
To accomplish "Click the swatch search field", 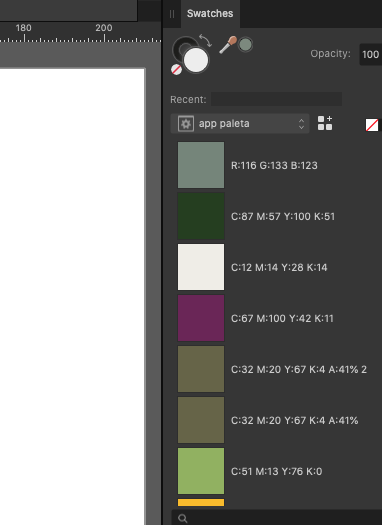I will [x=277, y=518].
